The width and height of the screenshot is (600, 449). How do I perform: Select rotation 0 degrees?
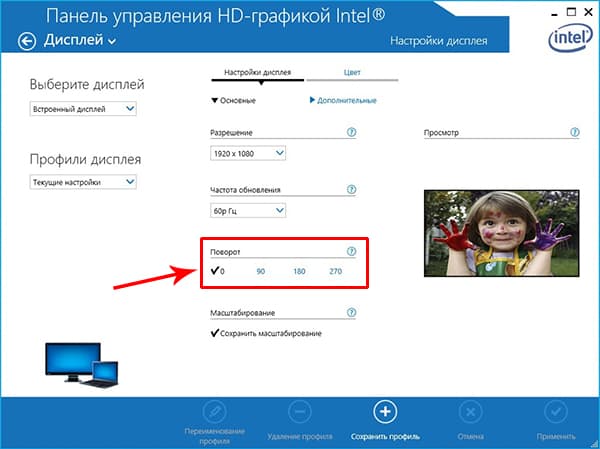218,271
